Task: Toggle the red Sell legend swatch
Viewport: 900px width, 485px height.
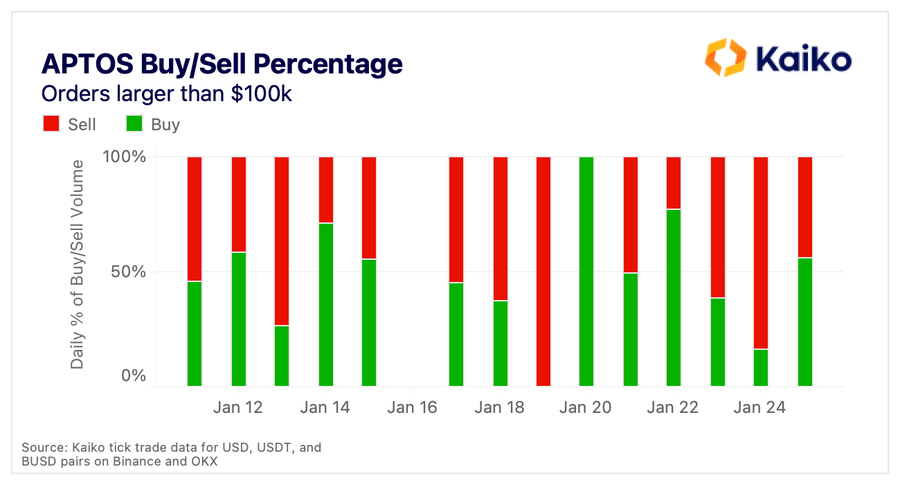Action: click(x=51, y=123)
